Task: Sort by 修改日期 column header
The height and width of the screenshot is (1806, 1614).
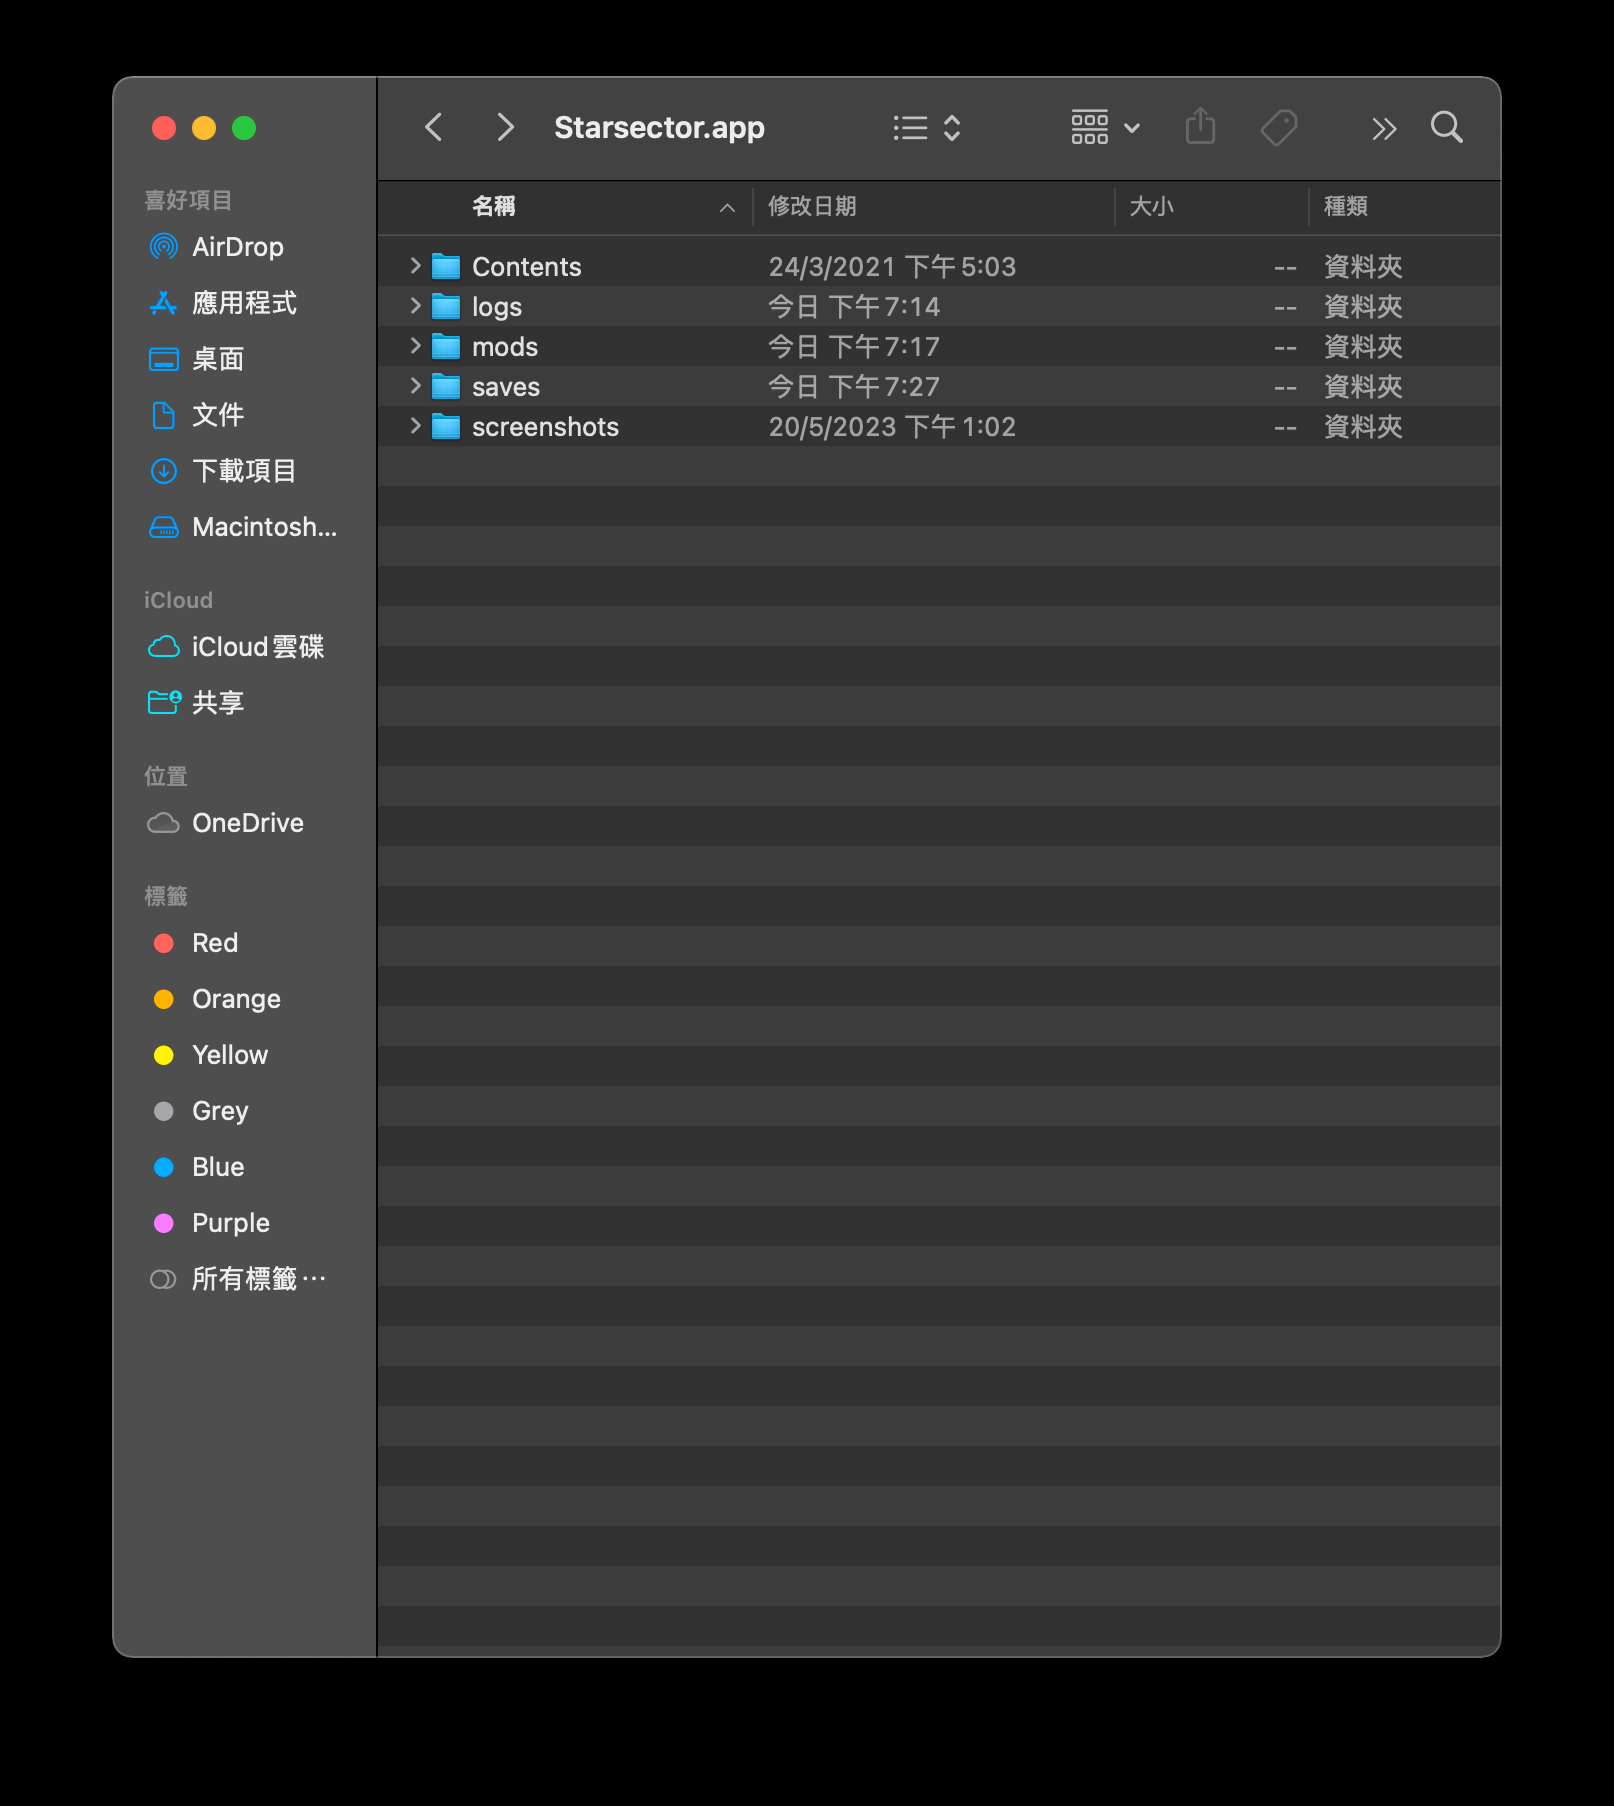Action: pos(812,206)
